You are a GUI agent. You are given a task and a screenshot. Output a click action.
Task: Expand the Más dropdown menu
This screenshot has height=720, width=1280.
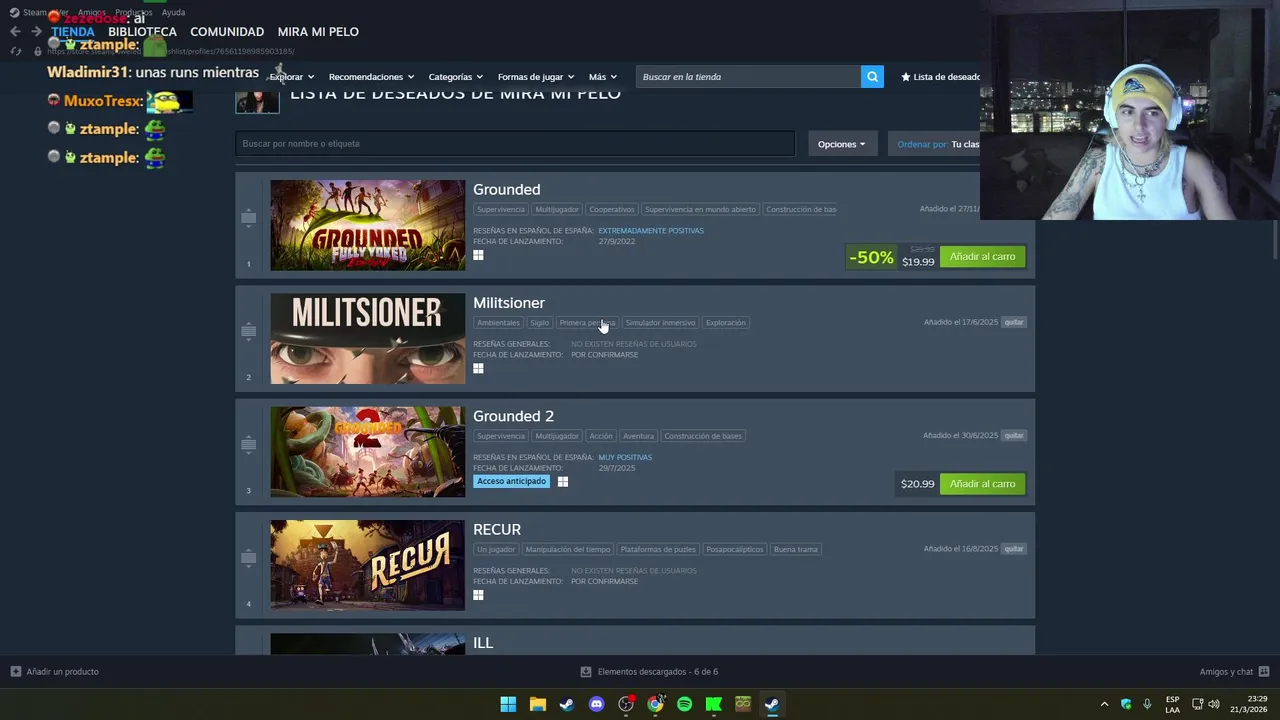603,77
